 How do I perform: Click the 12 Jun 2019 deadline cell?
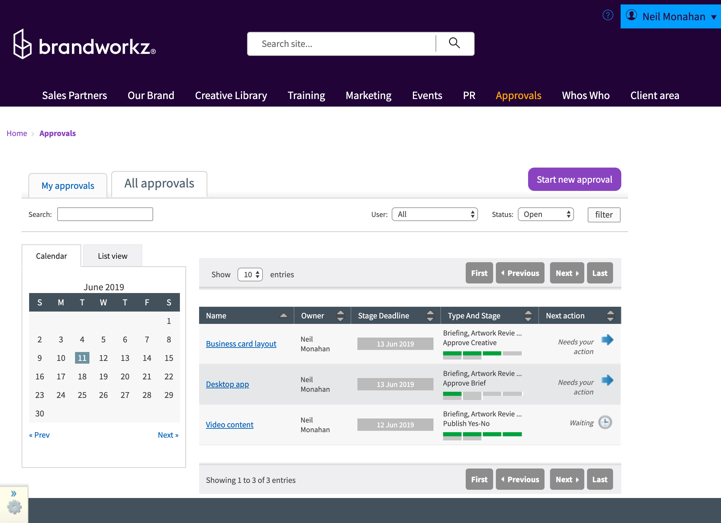tap(395, 425)
